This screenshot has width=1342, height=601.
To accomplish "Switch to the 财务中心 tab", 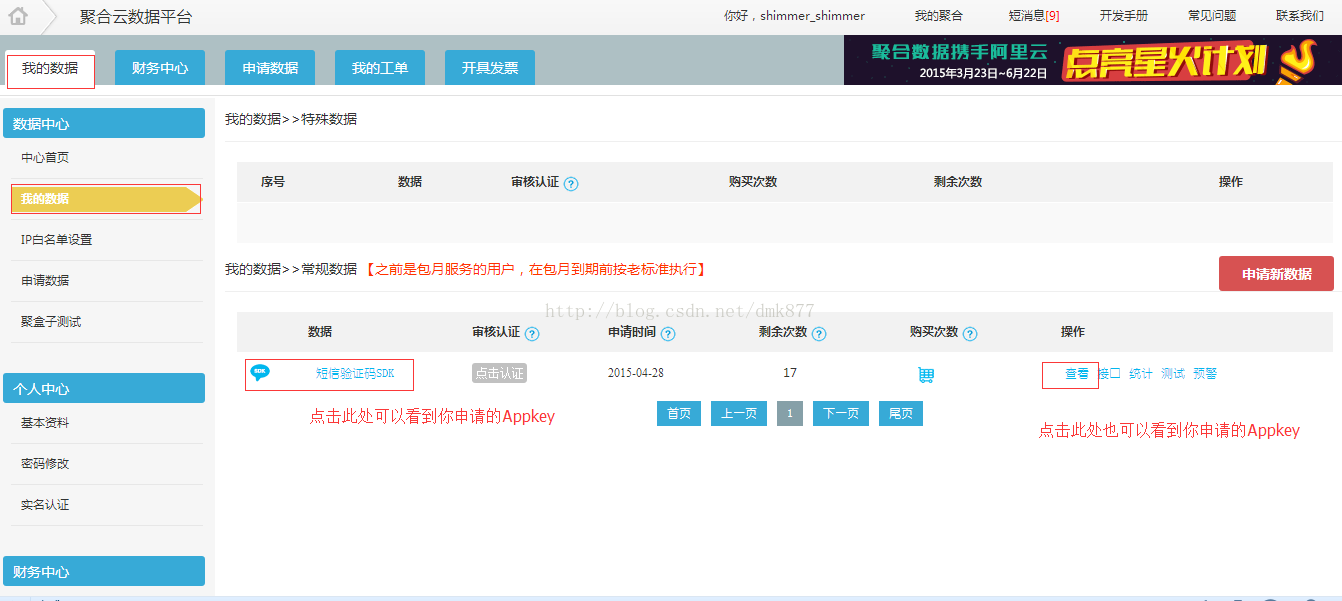I will 160,68.
